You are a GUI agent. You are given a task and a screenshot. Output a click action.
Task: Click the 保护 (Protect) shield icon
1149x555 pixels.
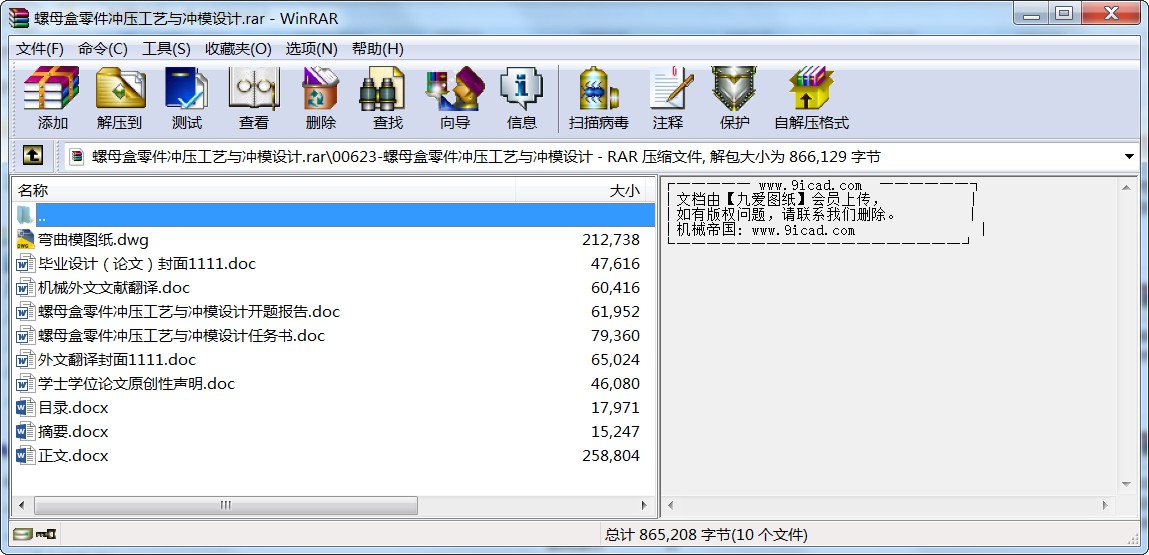pos(734,98)
